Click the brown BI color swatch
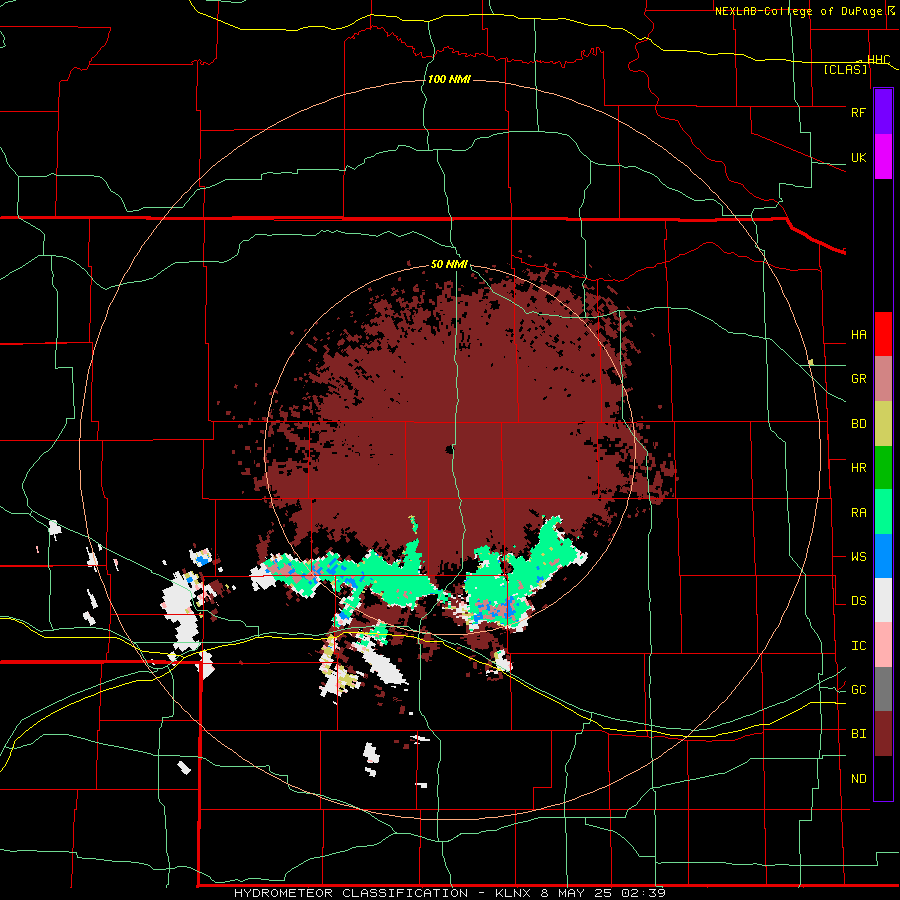This screenshot has width=900, height=900. pyautogui.click(x=883, y=734)
